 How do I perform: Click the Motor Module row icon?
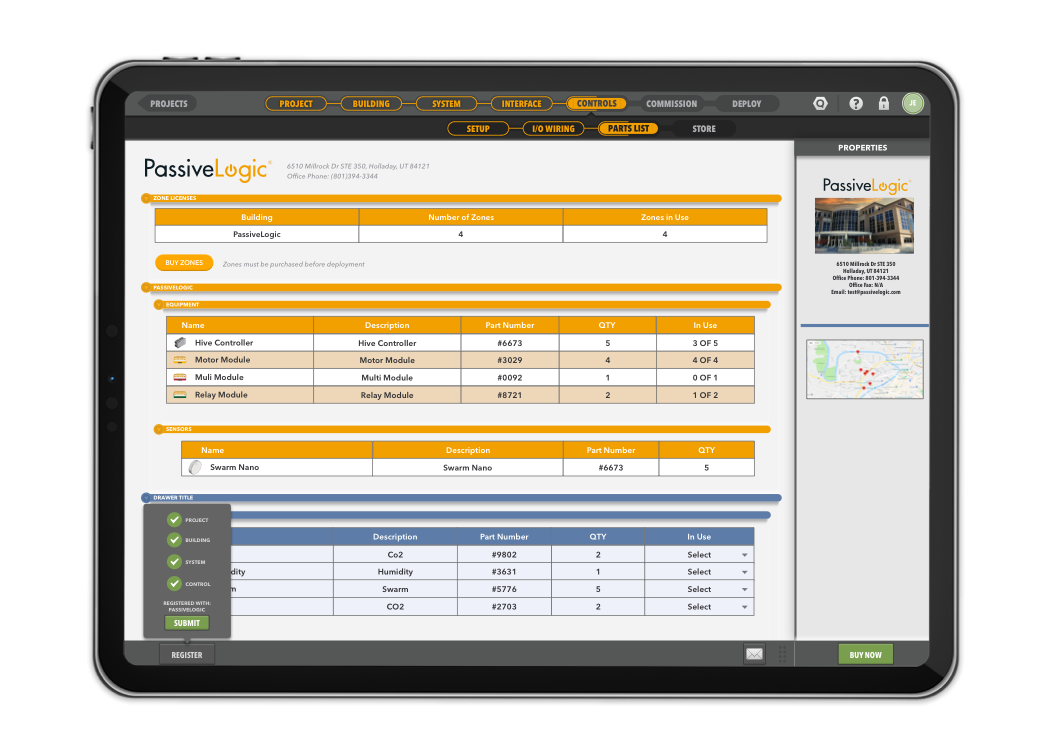(x=180, y=360)
